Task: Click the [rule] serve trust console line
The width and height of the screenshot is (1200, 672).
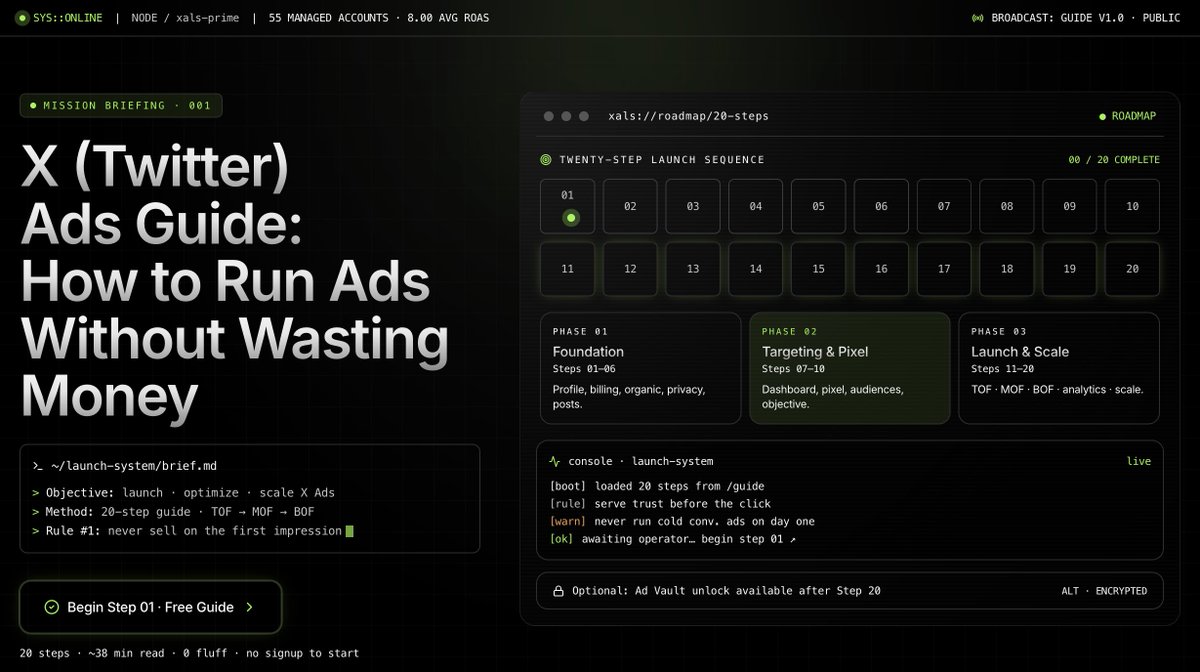Action: pos(660,503)
